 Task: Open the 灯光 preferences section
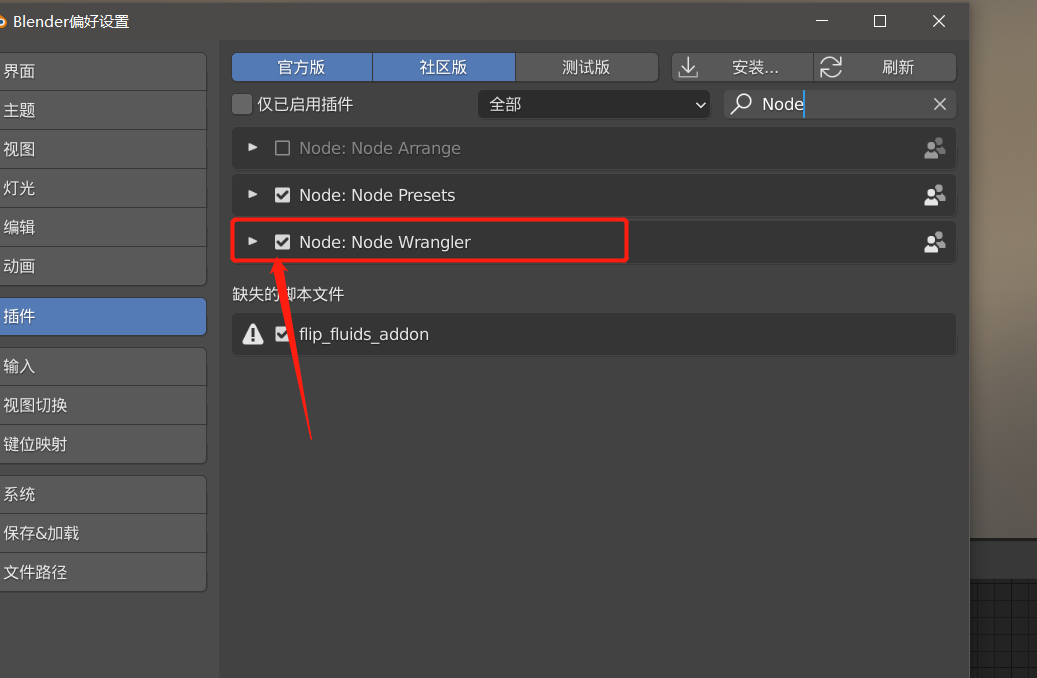tap(103, 189)
